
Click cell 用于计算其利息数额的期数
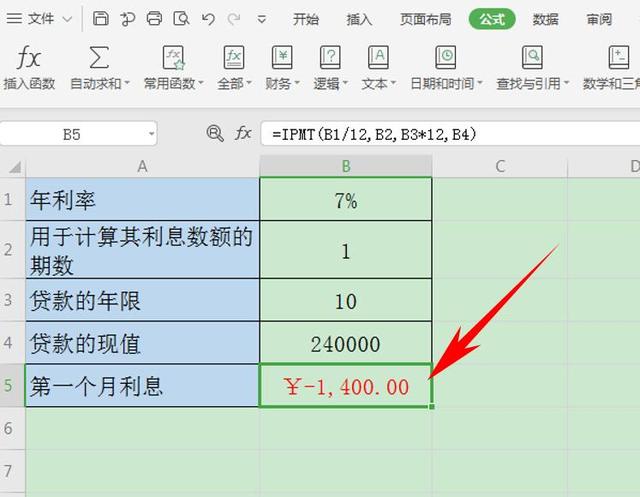pos(142,250)
